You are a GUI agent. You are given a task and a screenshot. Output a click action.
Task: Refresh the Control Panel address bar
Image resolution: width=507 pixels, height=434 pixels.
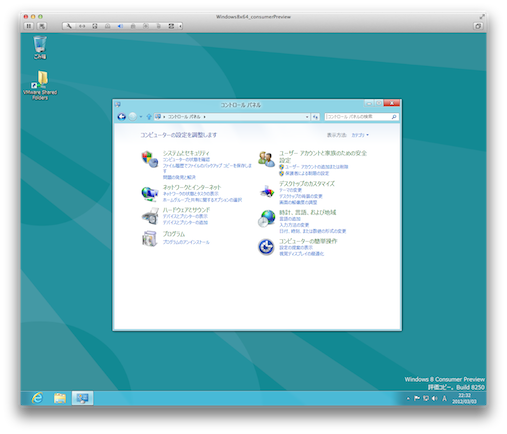[x=315, y=117]
